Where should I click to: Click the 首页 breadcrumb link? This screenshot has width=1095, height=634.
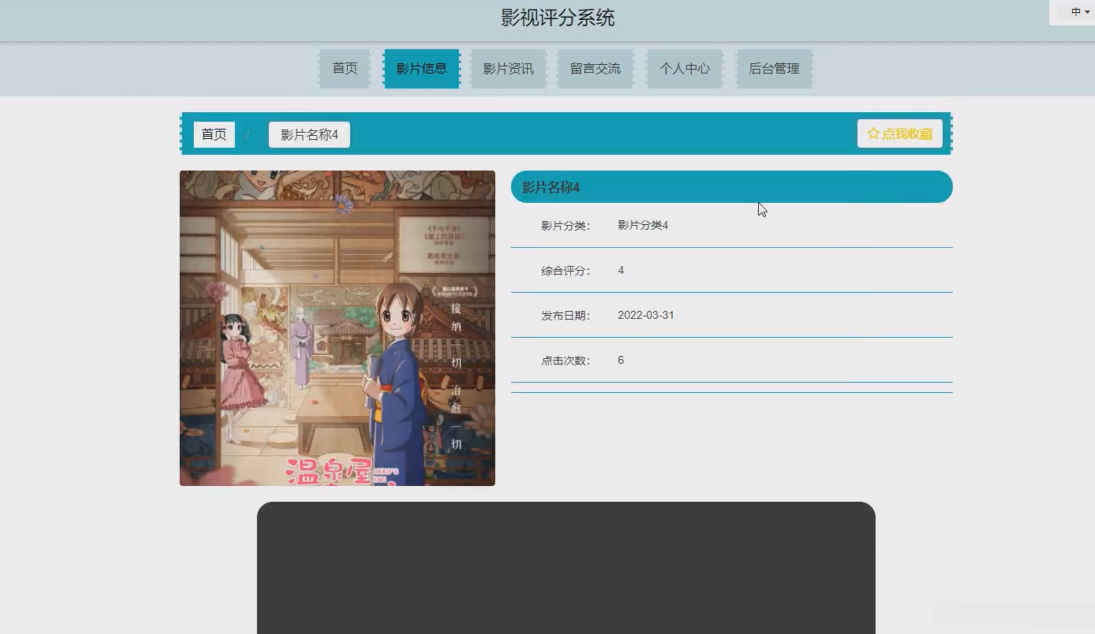(214, 134)
